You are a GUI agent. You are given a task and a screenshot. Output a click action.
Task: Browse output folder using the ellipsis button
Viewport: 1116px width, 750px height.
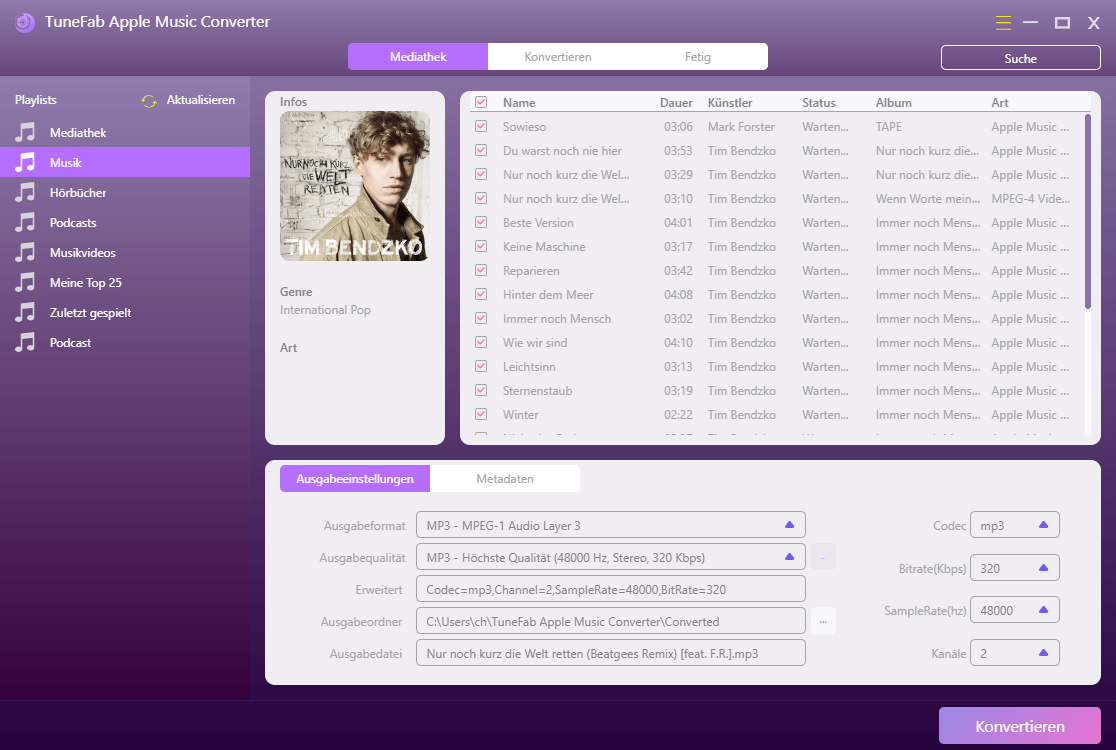click(822, 620)
